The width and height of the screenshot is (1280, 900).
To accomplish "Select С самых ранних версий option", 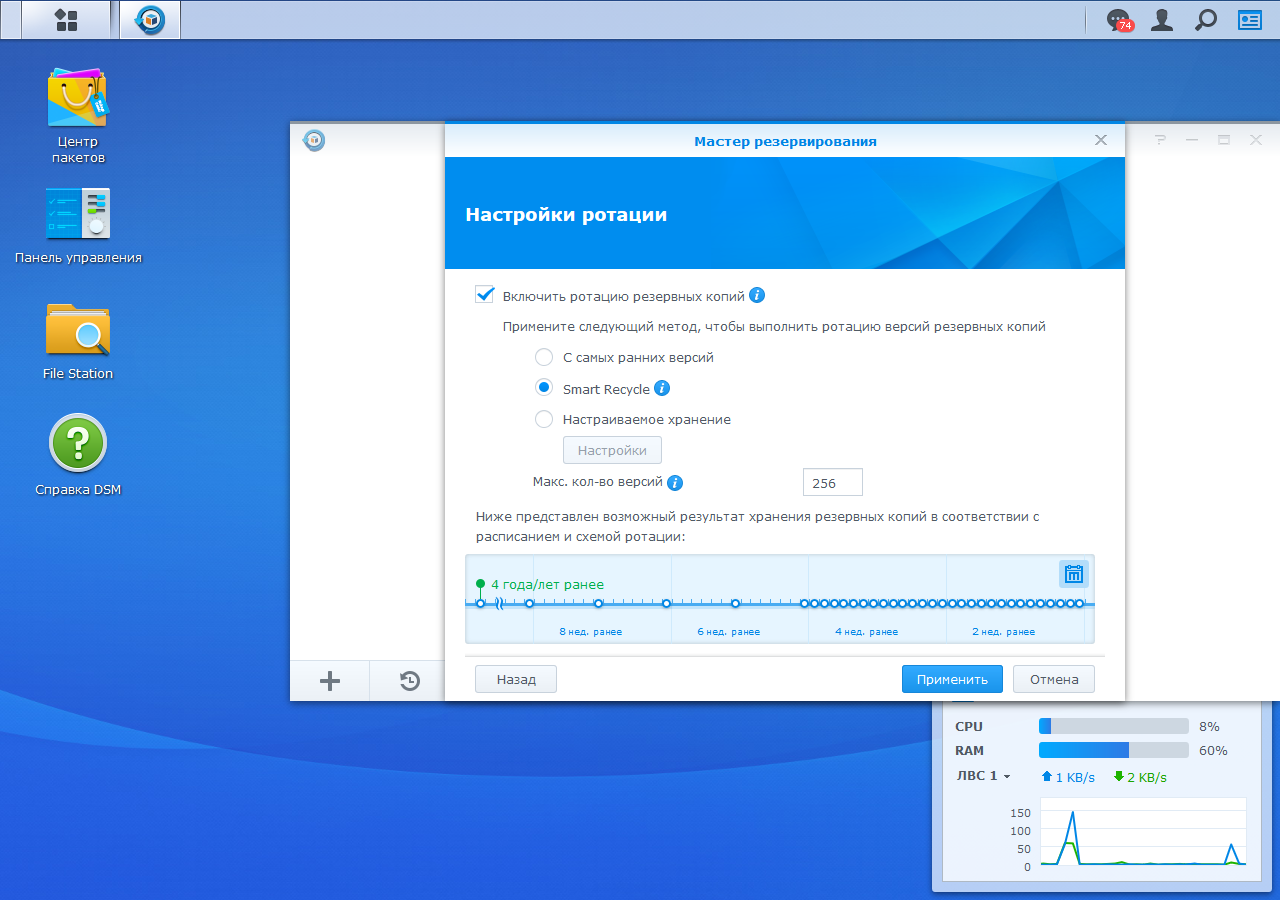I will pyautogui.click(x=544, y=357).
